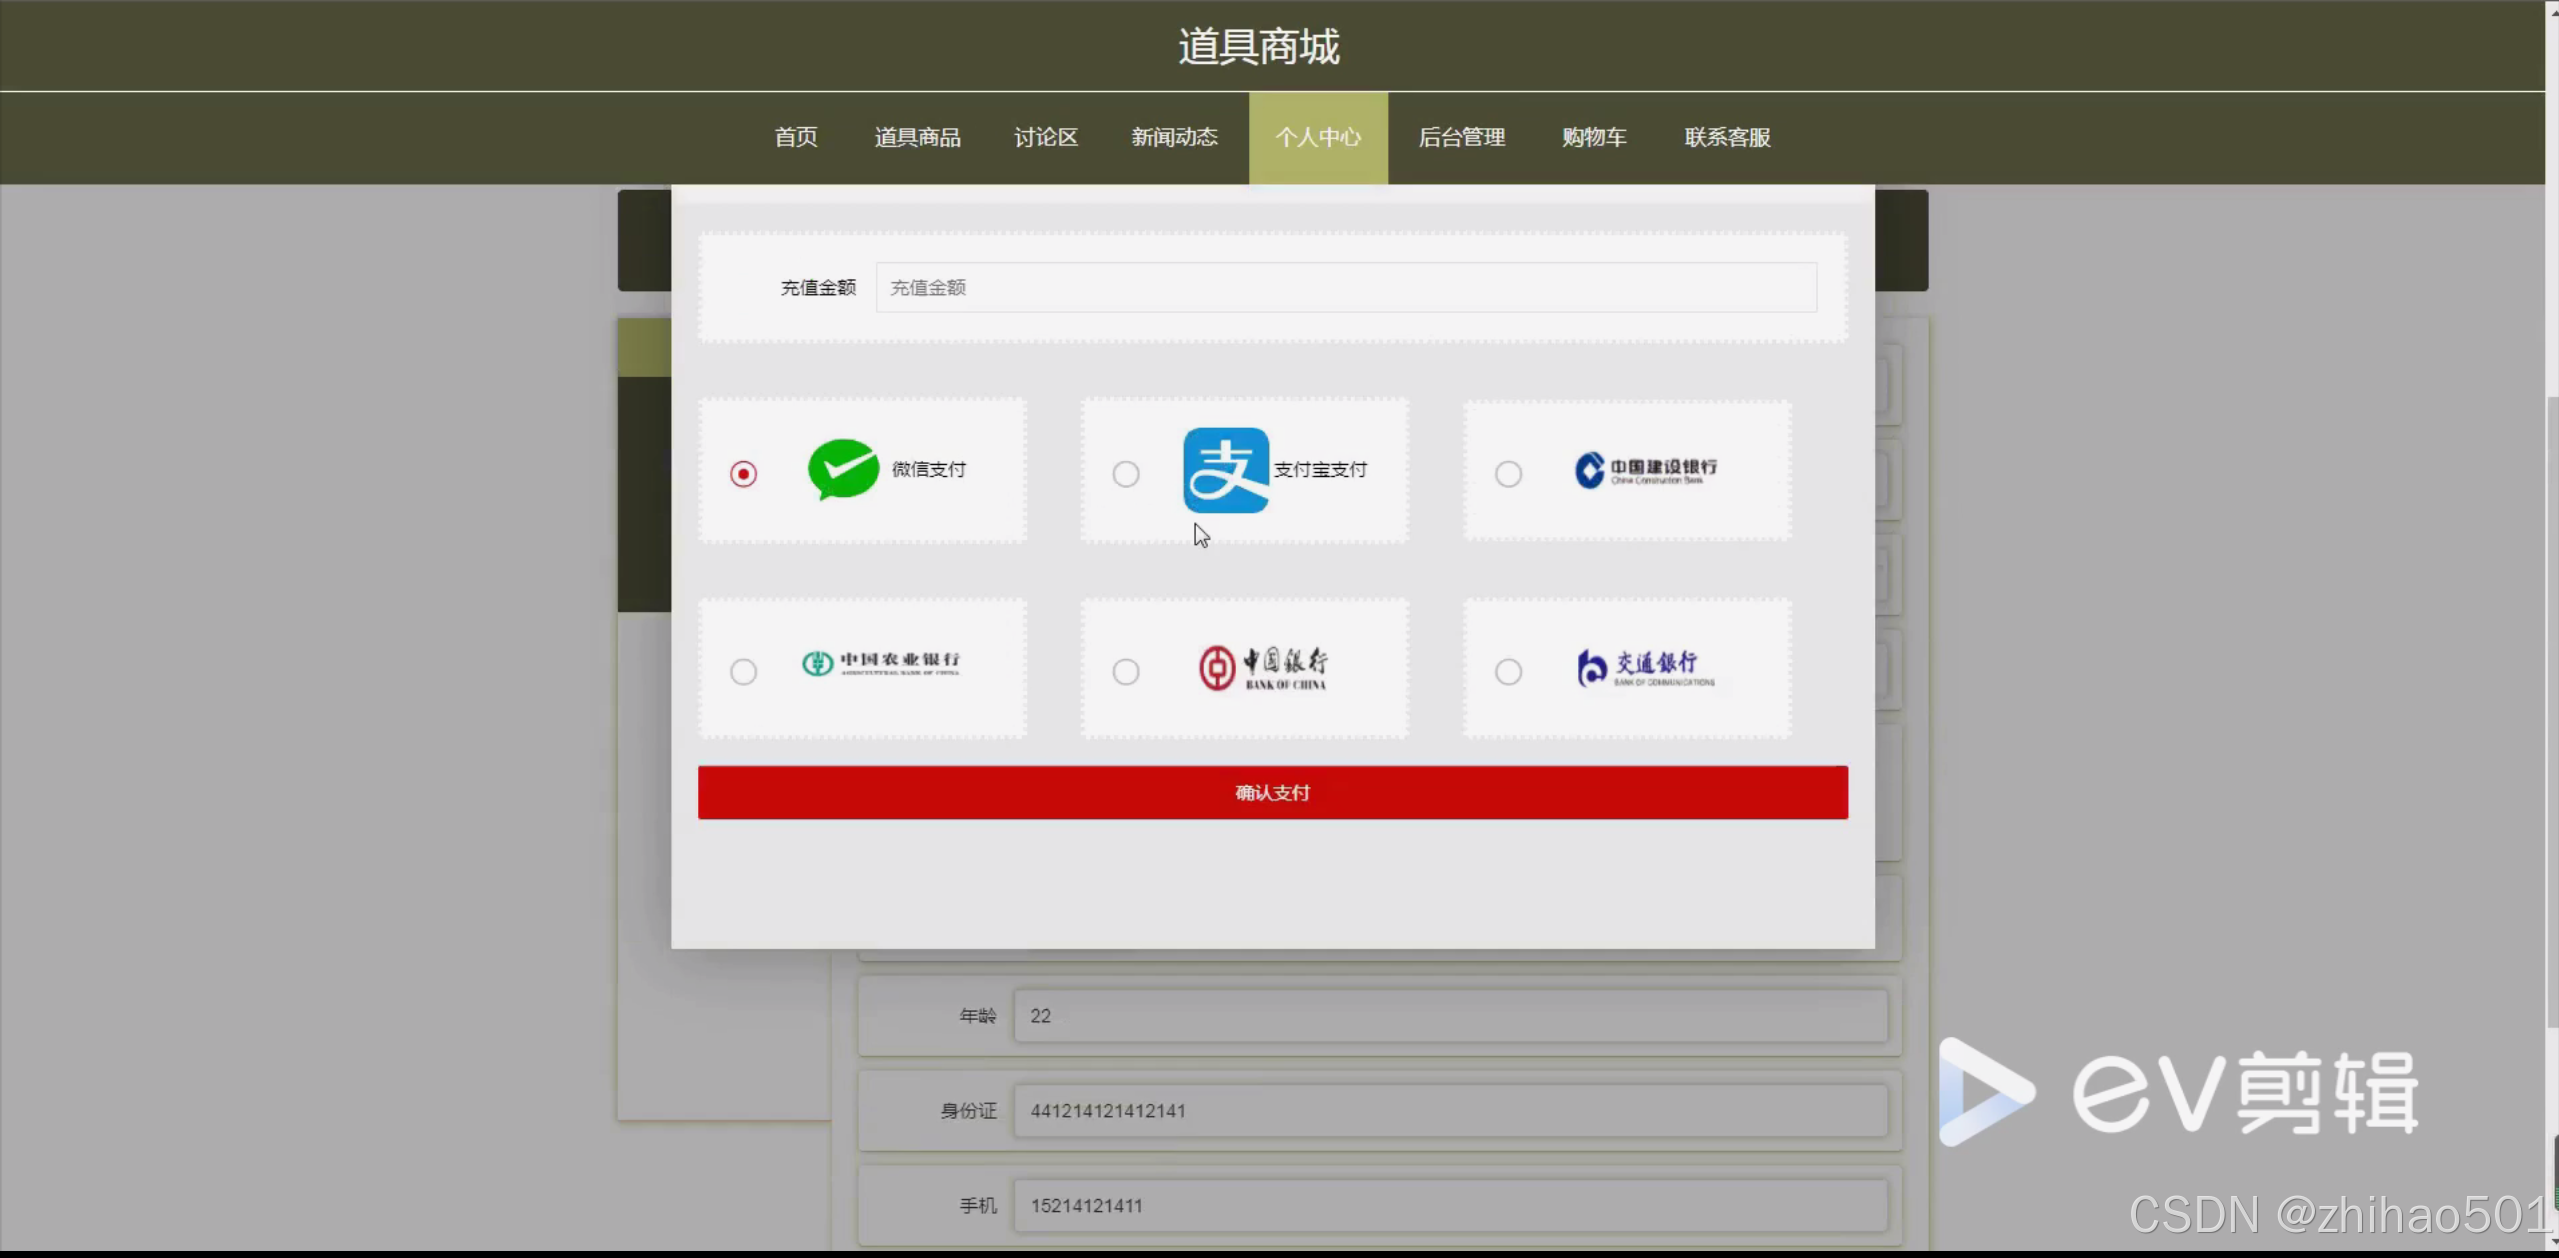The width and height of the screenshot is (2559, 1258).
Task: Click the Agricultural Bank of China logo
Action: 880,663
